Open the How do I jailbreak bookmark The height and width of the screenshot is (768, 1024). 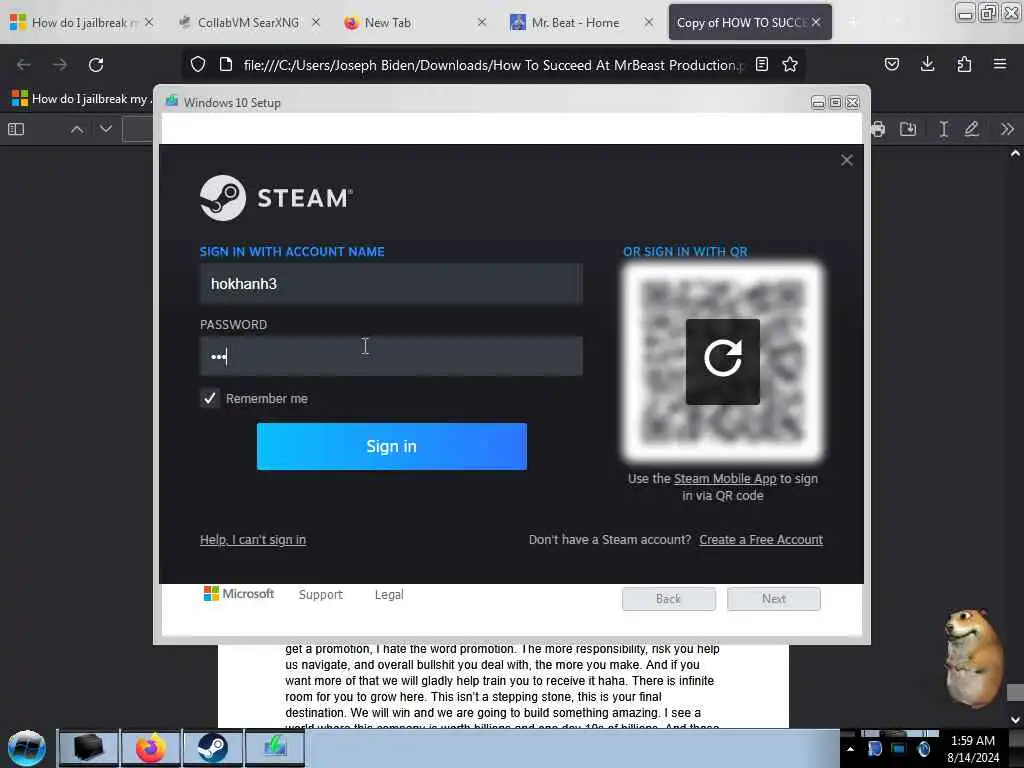point(80,99)
